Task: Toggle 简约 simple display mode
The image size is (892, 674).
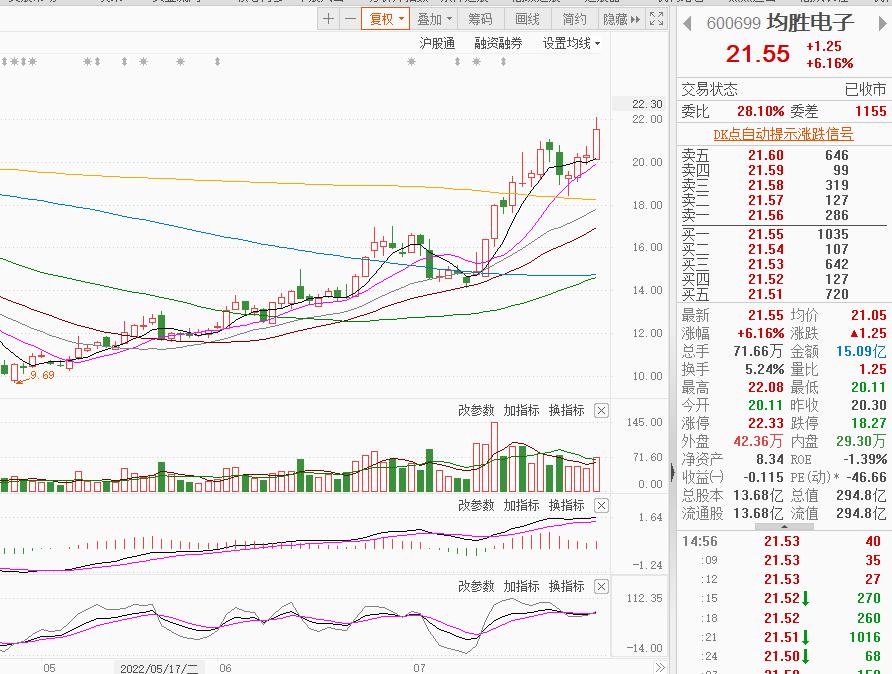Action: coord(574,19)
